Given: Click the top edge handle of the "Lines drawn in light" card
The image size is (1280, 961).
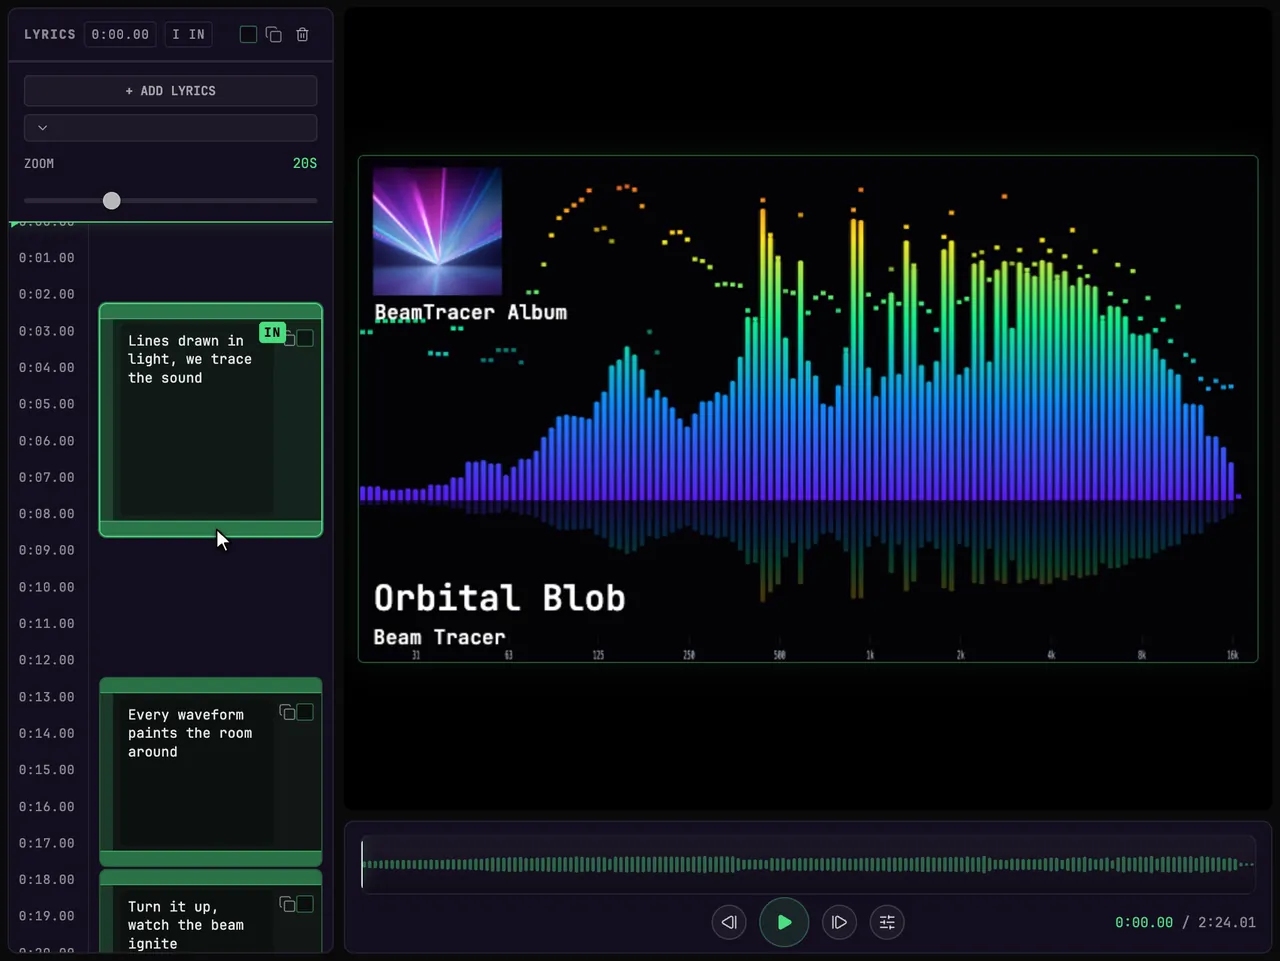Looking at the screenshot, I should click(211, 311).
